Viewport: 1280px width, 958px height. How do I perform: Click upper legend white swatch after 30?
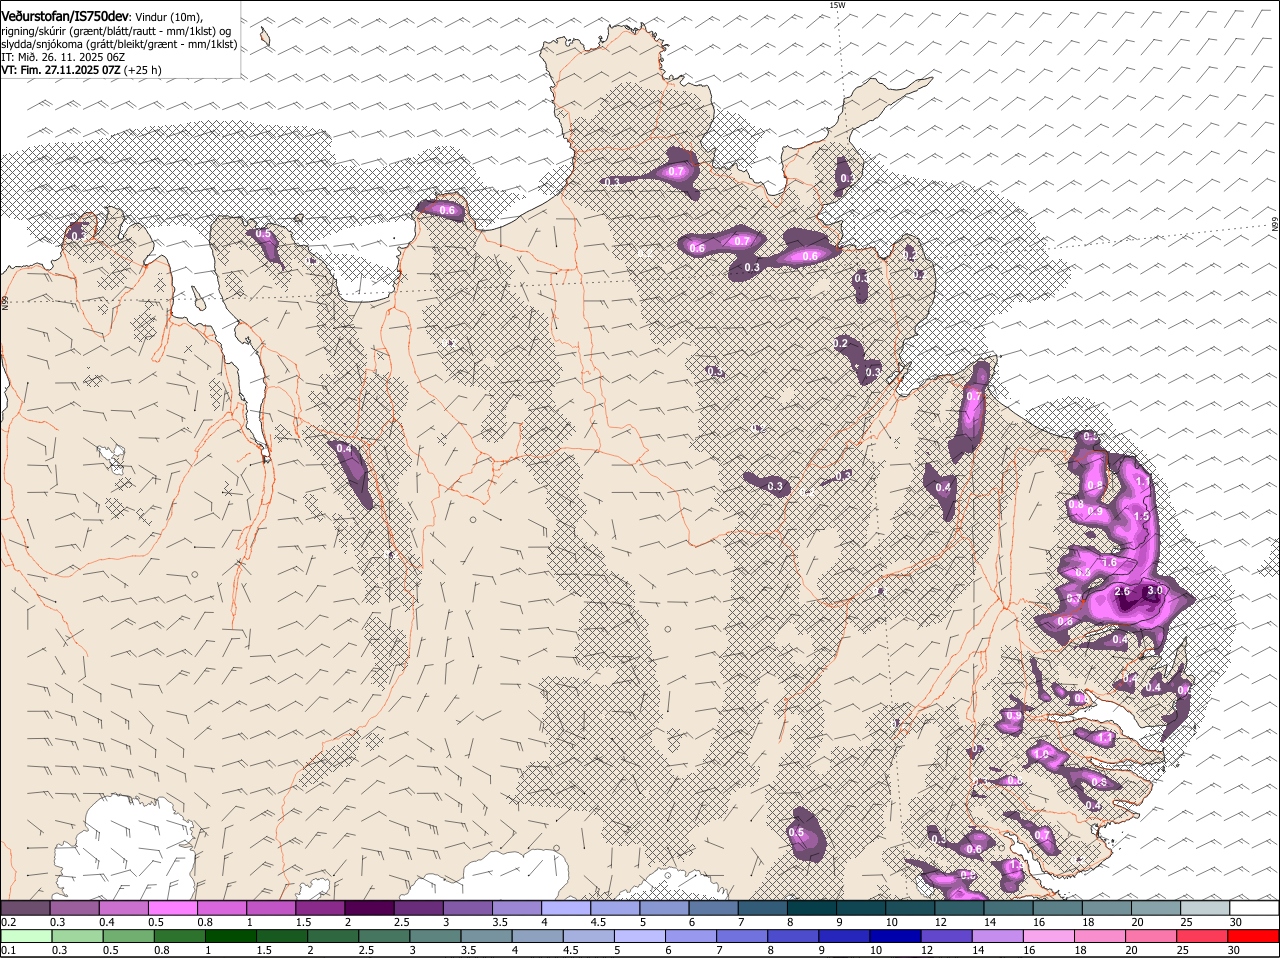coord(1255,908)
